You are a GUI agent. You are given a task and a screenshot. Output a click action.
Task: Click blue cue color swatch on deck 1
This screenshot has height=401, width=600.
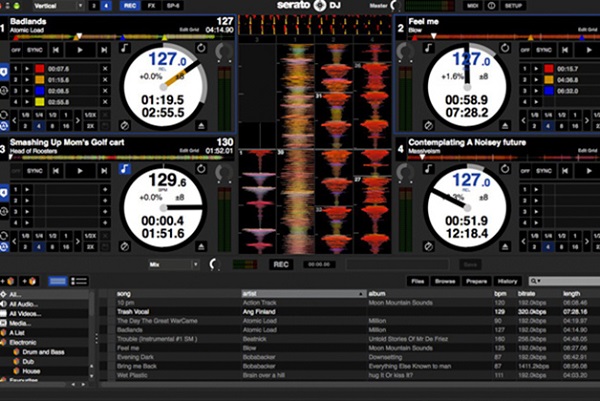tap(40, 91)
